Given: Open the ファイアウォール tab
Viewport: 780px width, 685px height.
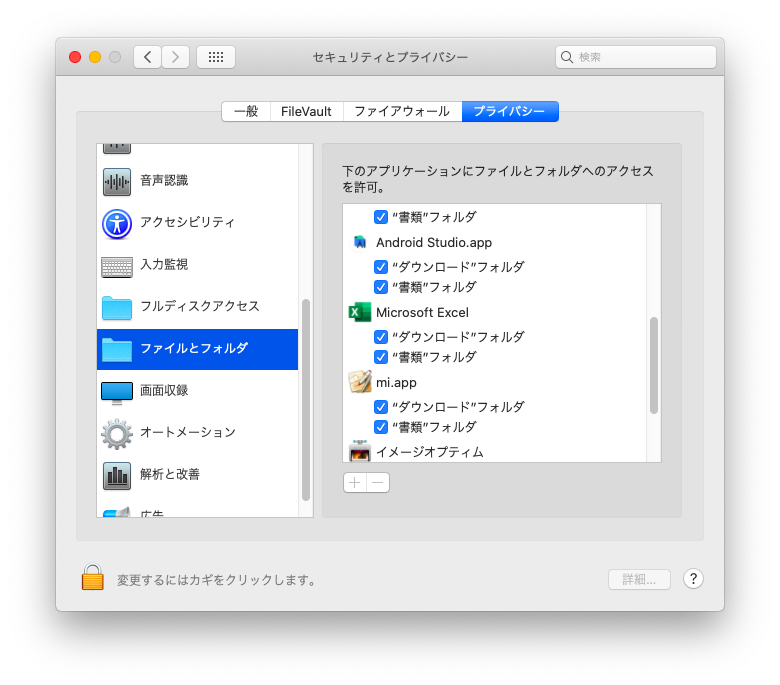Looking at the screenshot, I should point(402,111).
